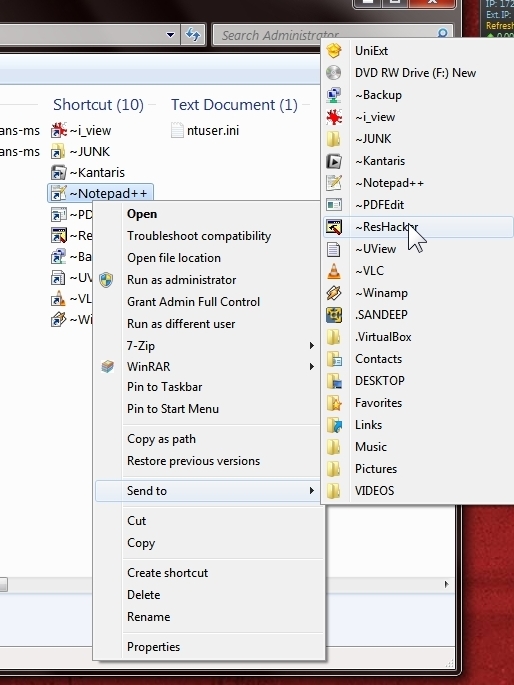514x685 pixels.
Task: Choose Restore previous versions
Action: (x=193, y=461)
